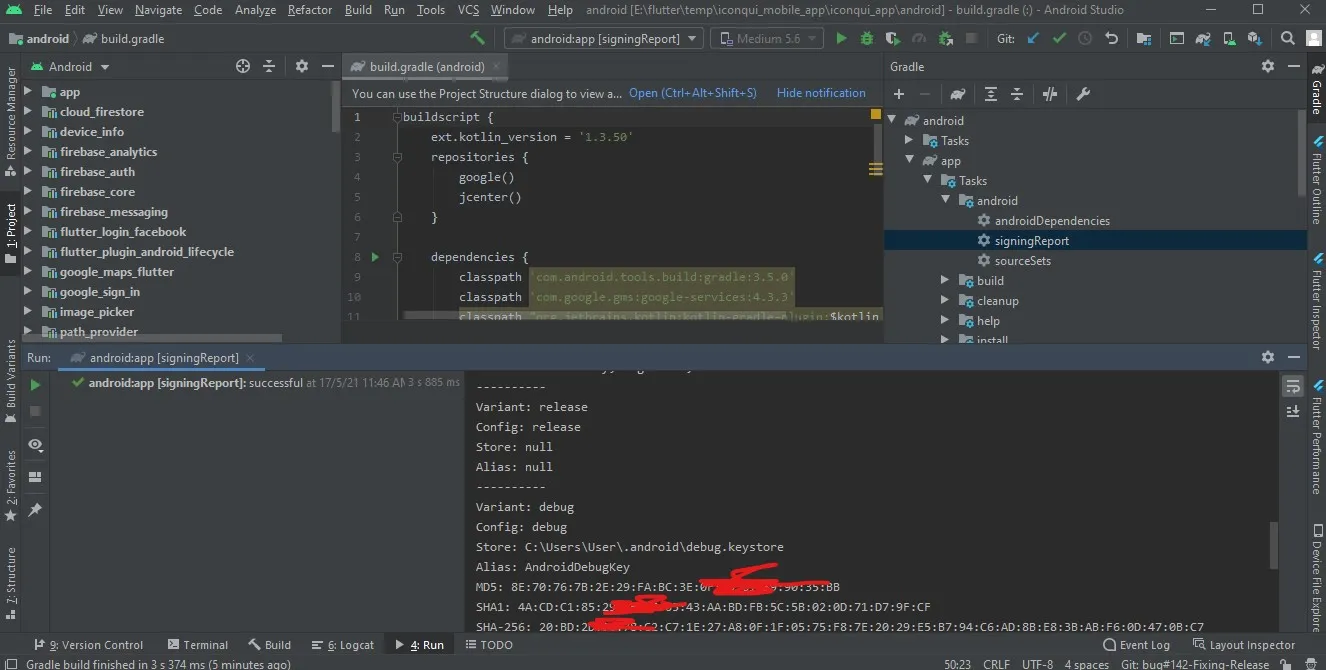Click Open (Ctrl+Alt+Shift+S) link in notification
The image size is (1326, 670).
click(x=693, y=93)
